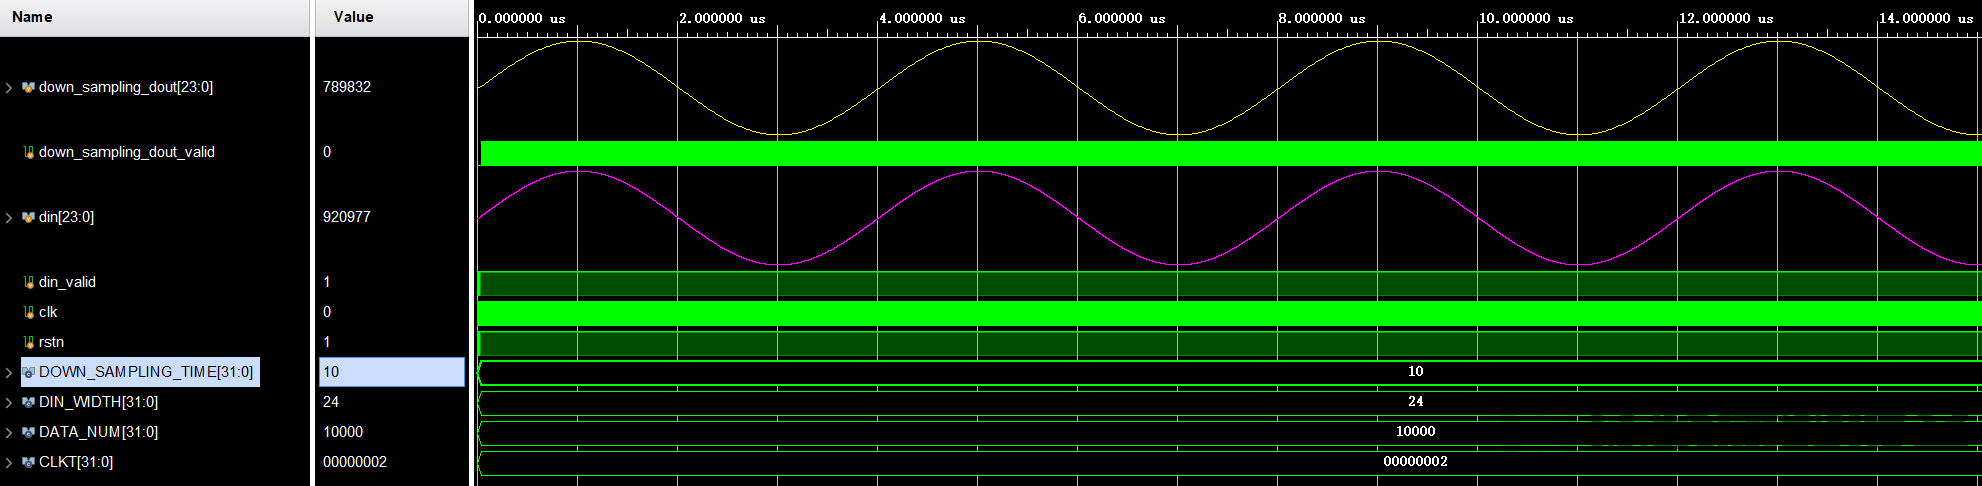Screen dimensions: 1982x486
Task: Click the DATA_NUM value 10000
Action: pyautogui.click(x=343, y=432)
